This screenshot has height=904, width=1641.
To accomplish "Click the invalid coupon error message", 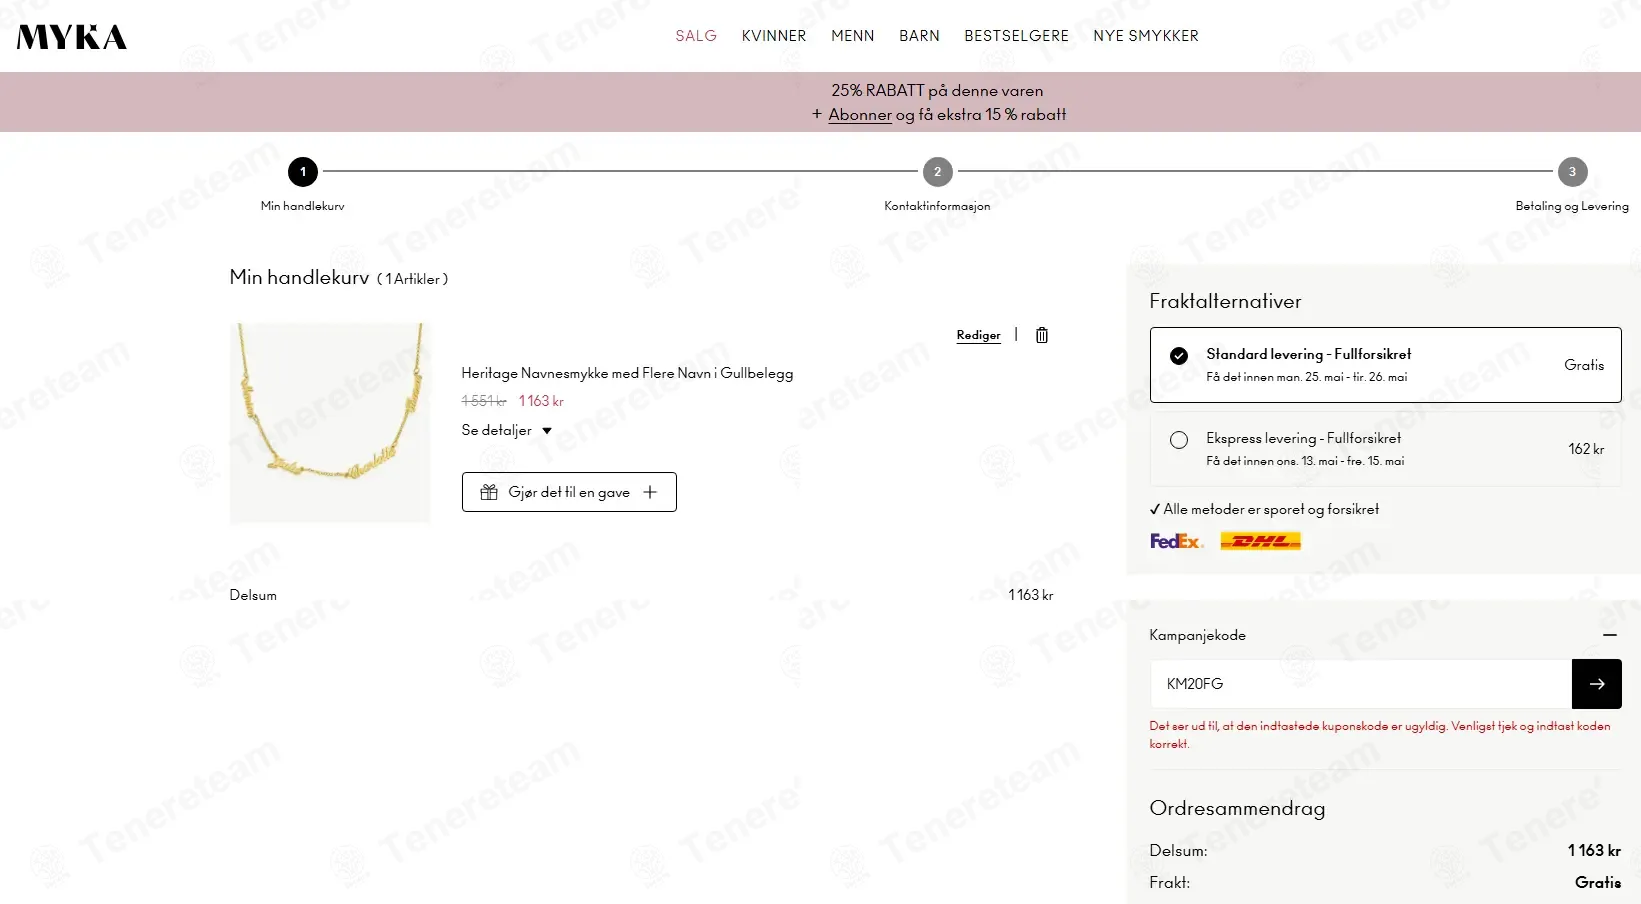I will (x=1380, y=735).
